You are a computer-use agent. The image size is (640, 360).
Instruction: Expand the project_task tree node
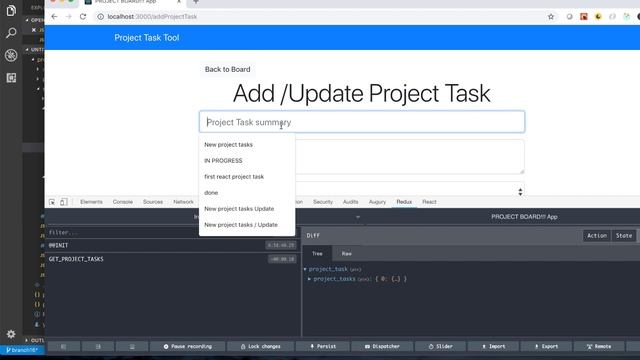click(x=305, y=269)
